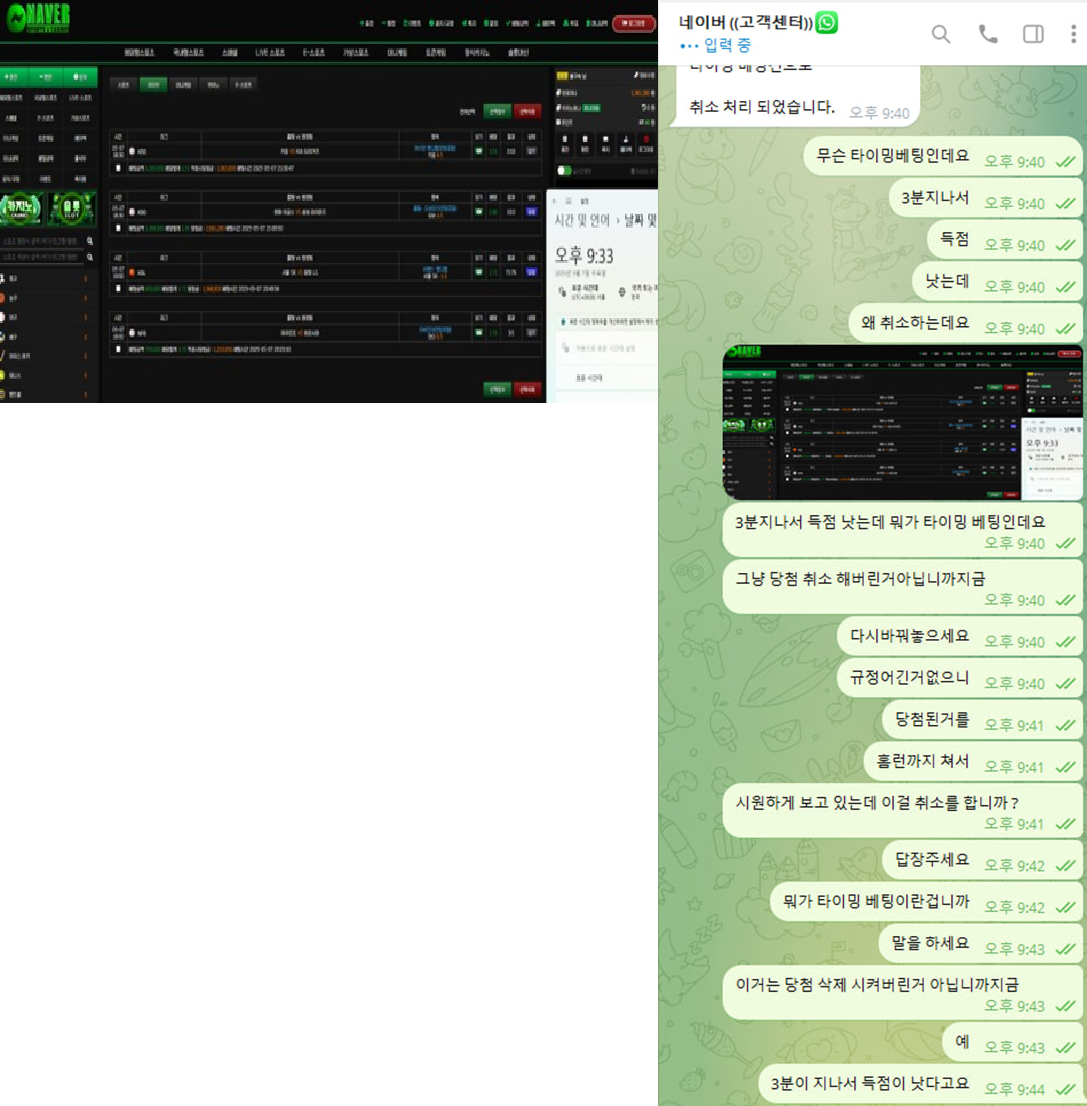Screen dimensions: 1087x1106
Task: Select the active green tab in bet history
Action: point(153,85)
